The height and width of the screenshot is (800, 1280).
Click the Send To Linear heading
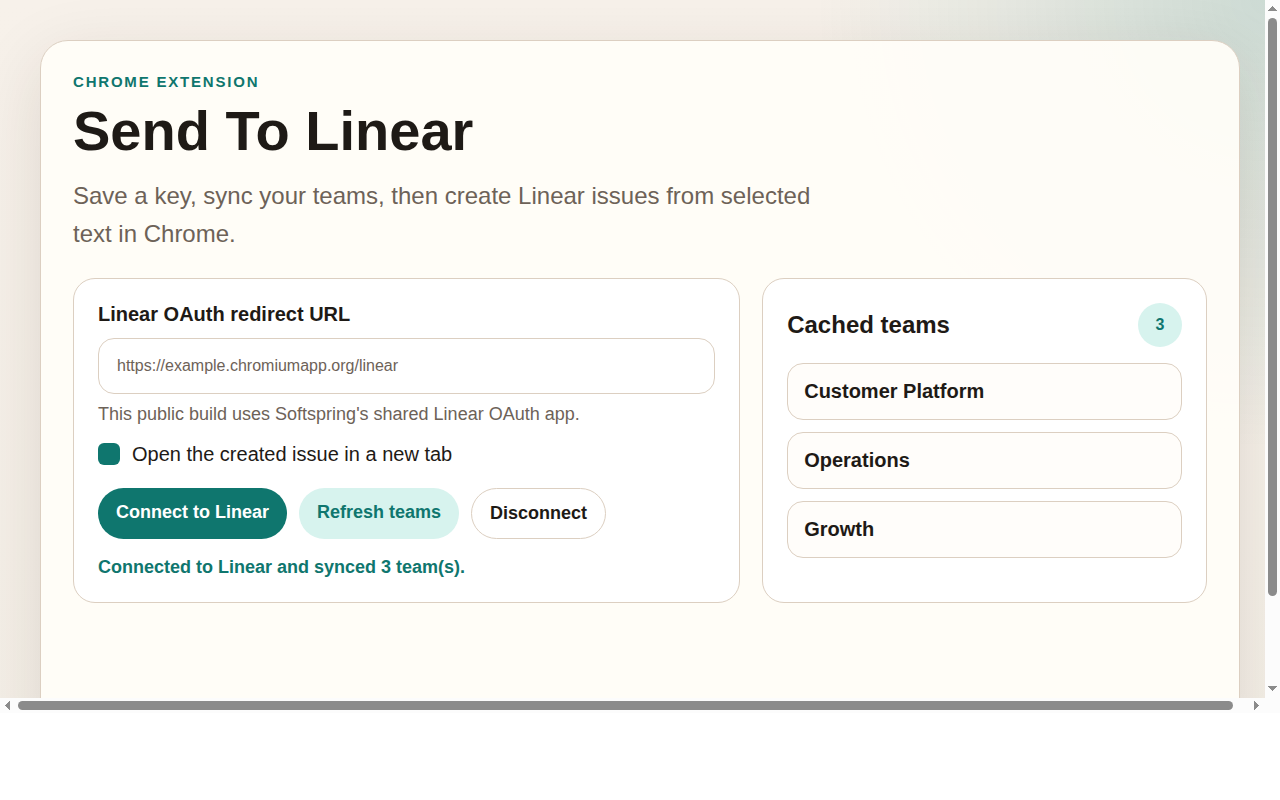pyautogui.click(x=273, y=131)
